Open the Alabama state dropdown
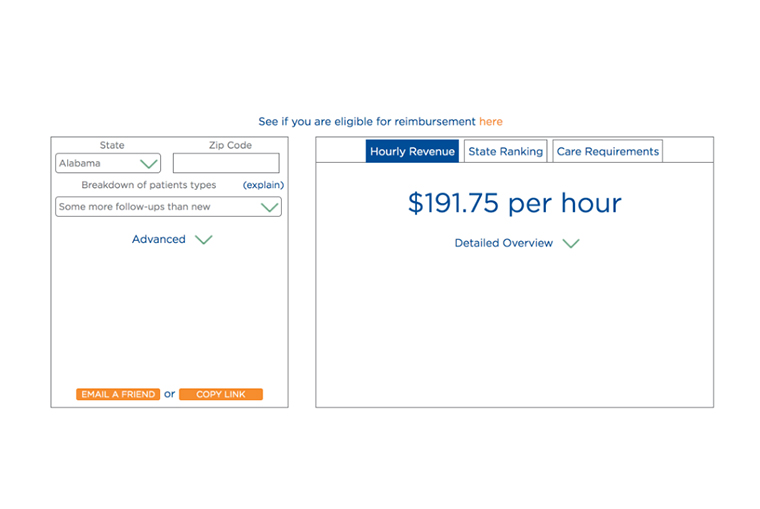760x509 pixels. pos(107,163)
